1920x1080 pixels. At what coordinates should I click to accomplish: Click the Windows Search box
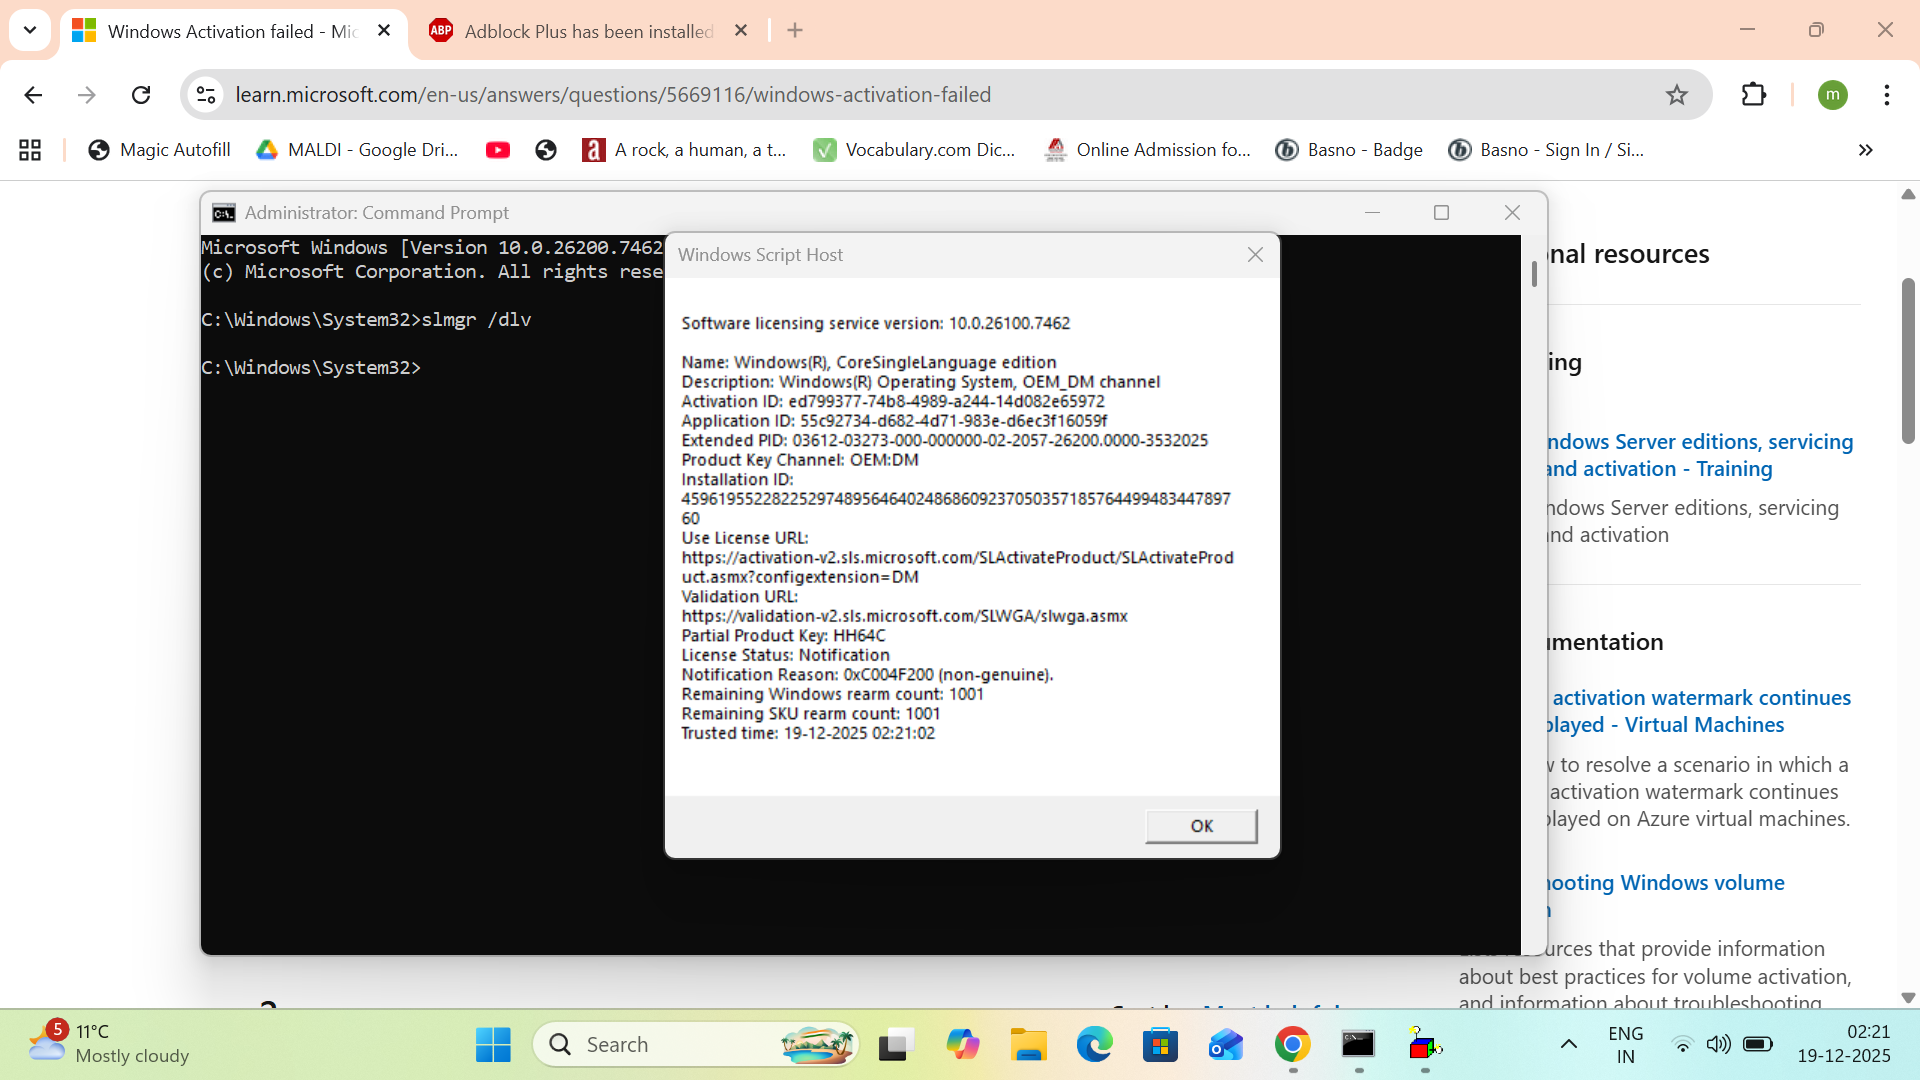coord(690,1043)
